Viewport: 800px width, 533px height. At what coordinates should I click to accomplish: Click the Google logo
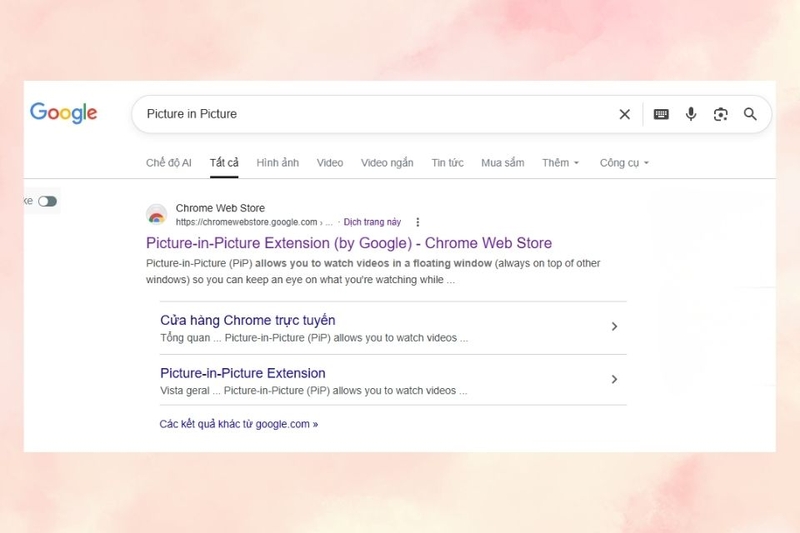[x=63, y=113]
